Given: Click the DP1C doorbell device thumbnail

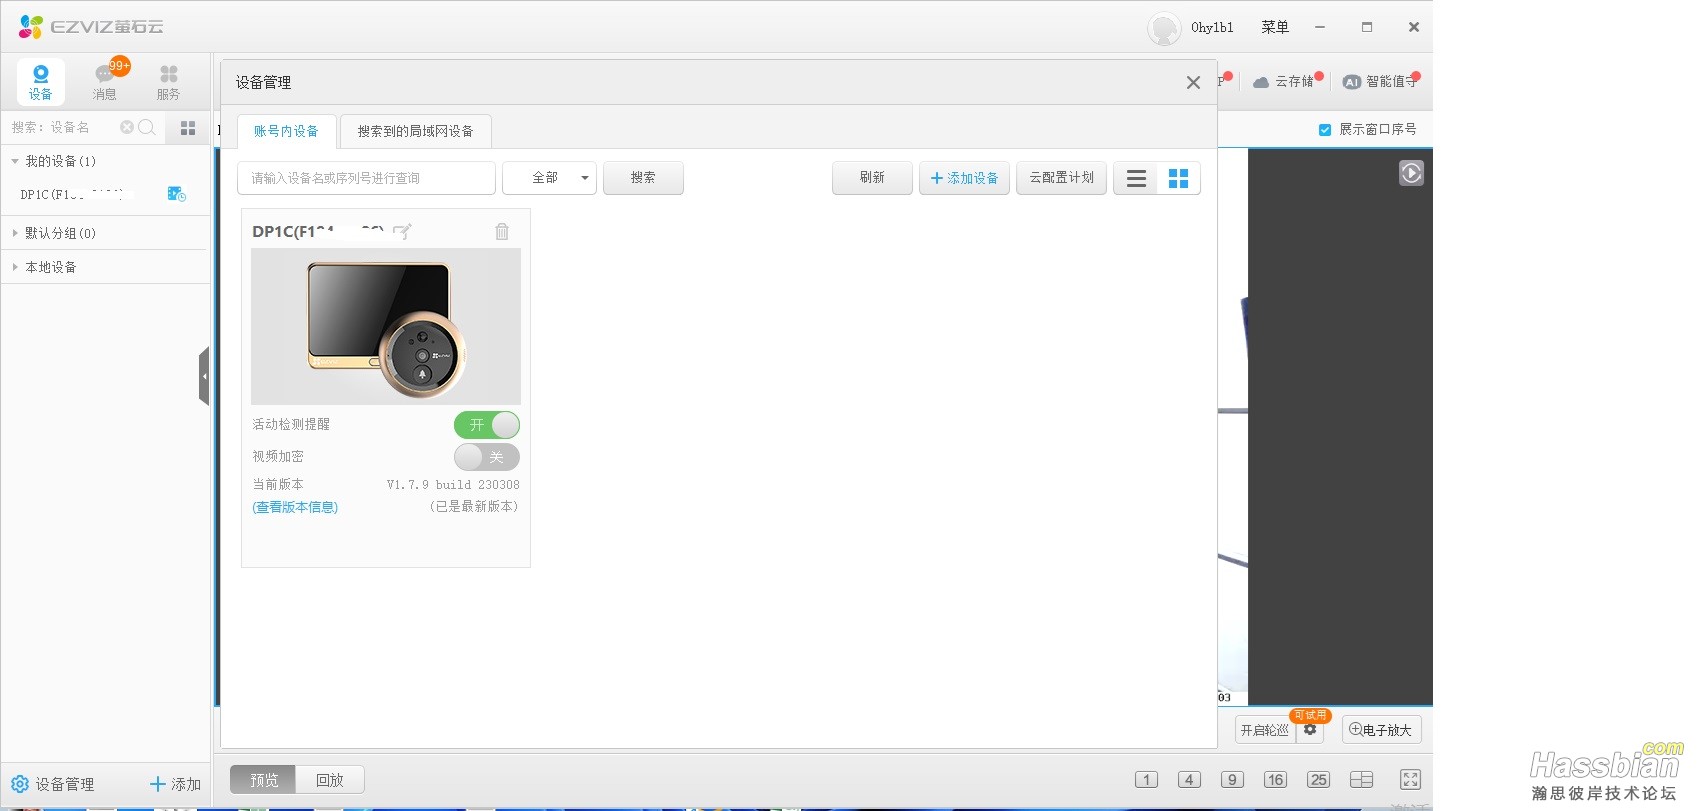Looking at the screenshot, I should (386, 326).
